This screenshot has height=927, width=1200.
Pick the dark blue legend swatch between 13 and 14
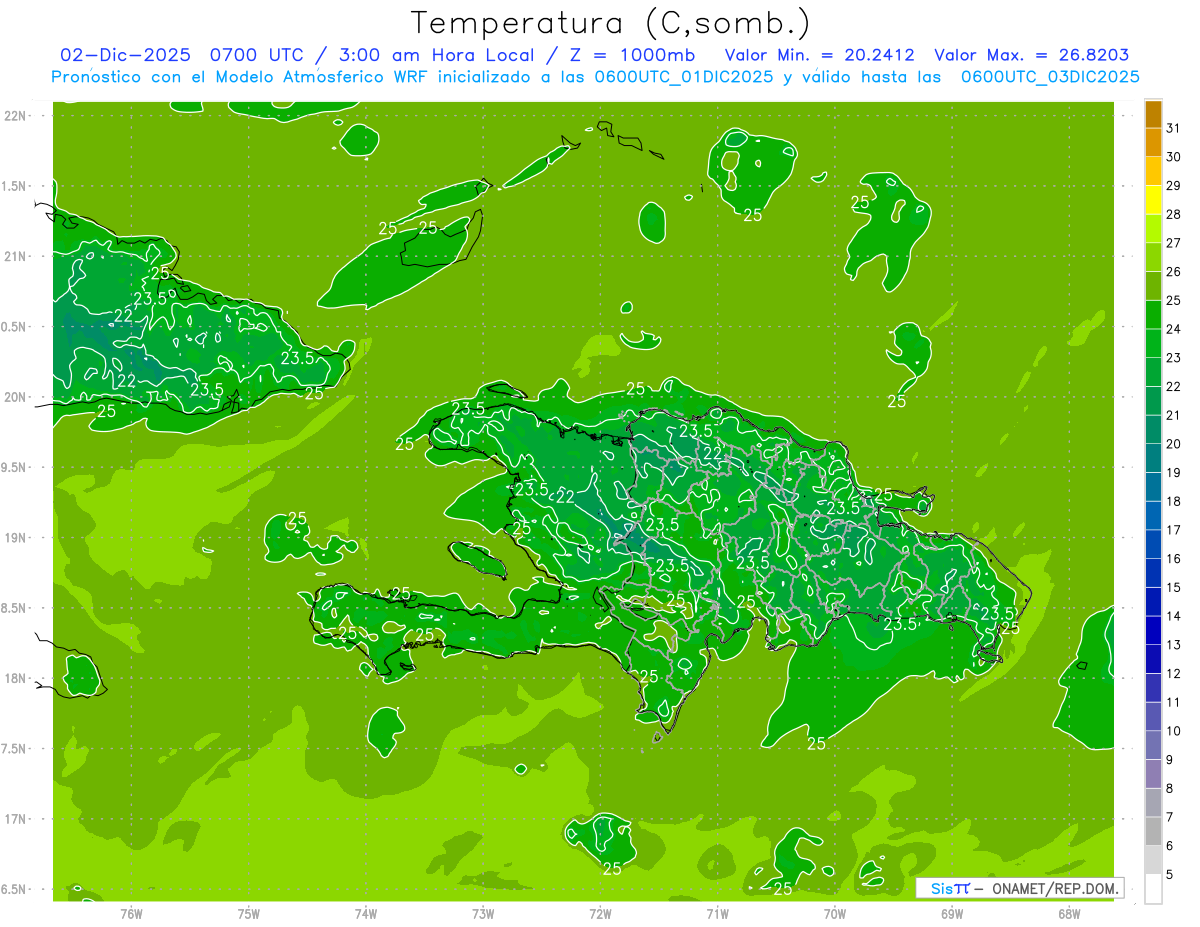coord(1153,630)
